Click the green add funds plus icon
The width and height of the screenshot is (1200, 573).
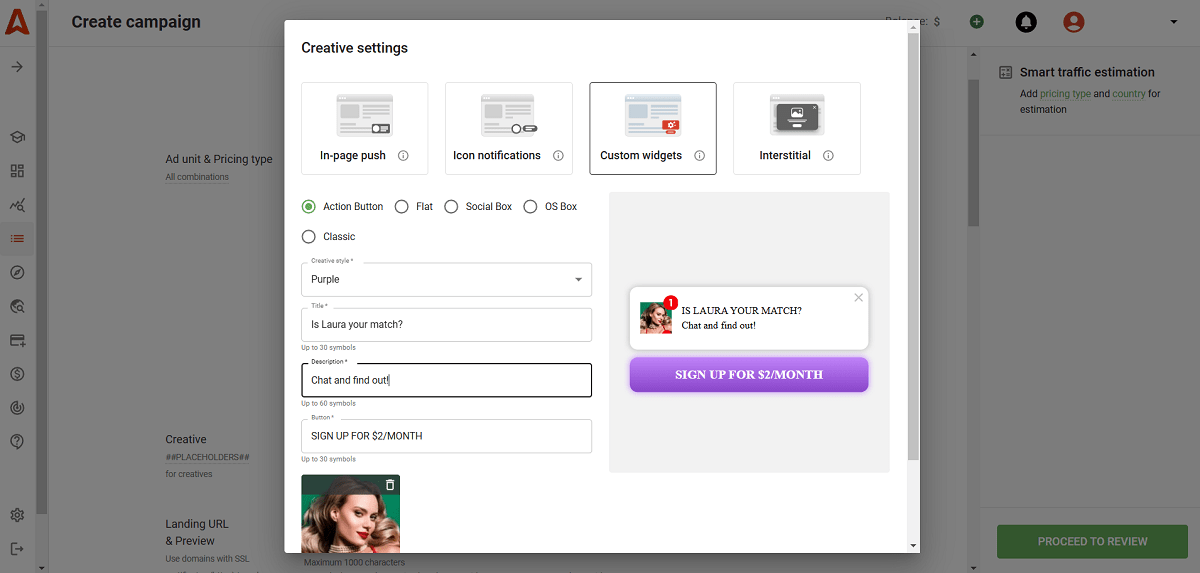click(x=977, y=22)
